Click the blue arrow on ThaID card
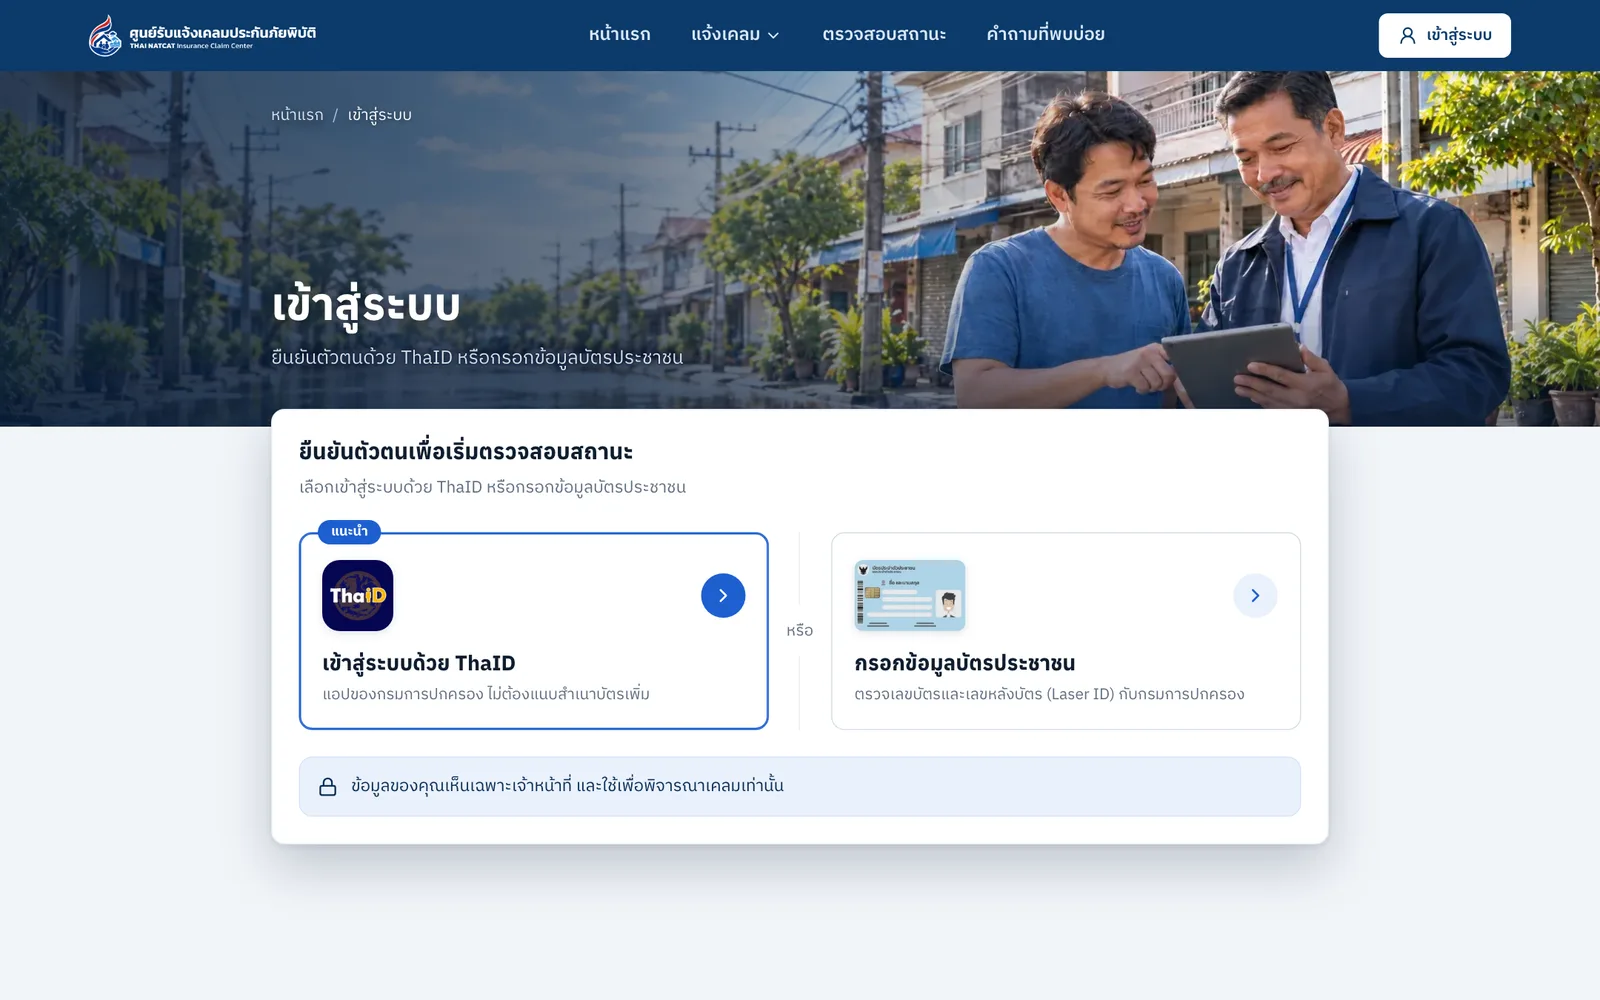This screenshot has height=1000, width=1600. coord(723,595)
